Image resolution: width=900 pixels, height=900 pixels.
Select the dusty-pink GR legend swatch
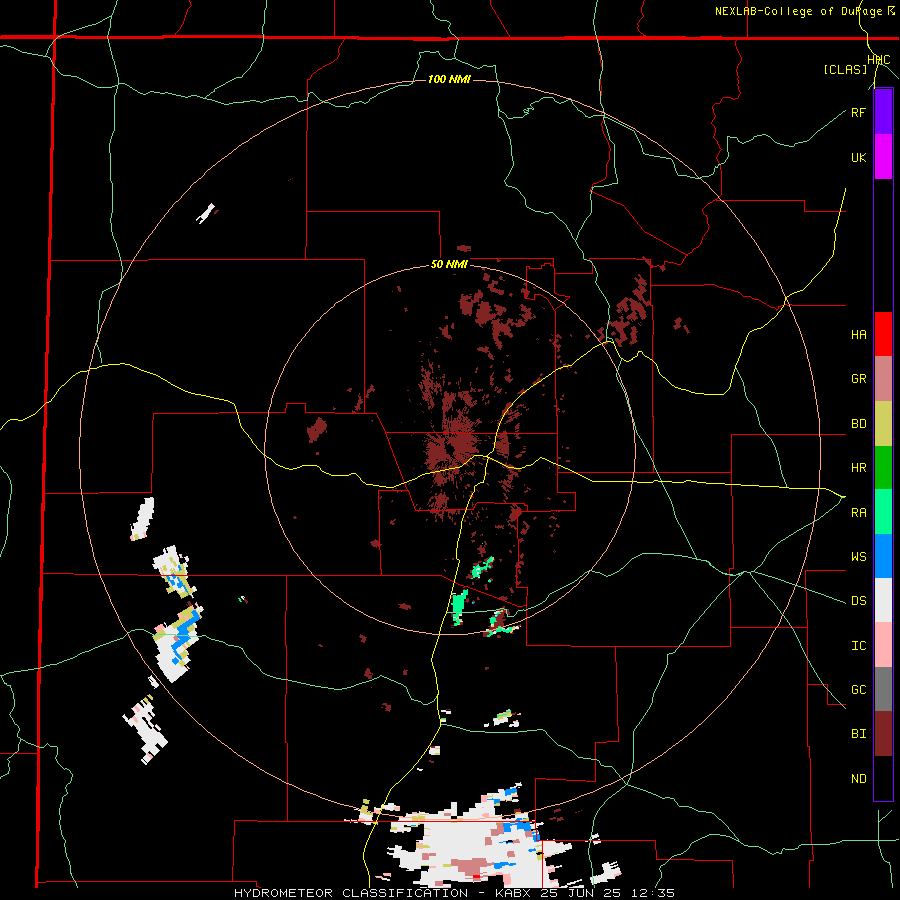click(x=883, y=378)
